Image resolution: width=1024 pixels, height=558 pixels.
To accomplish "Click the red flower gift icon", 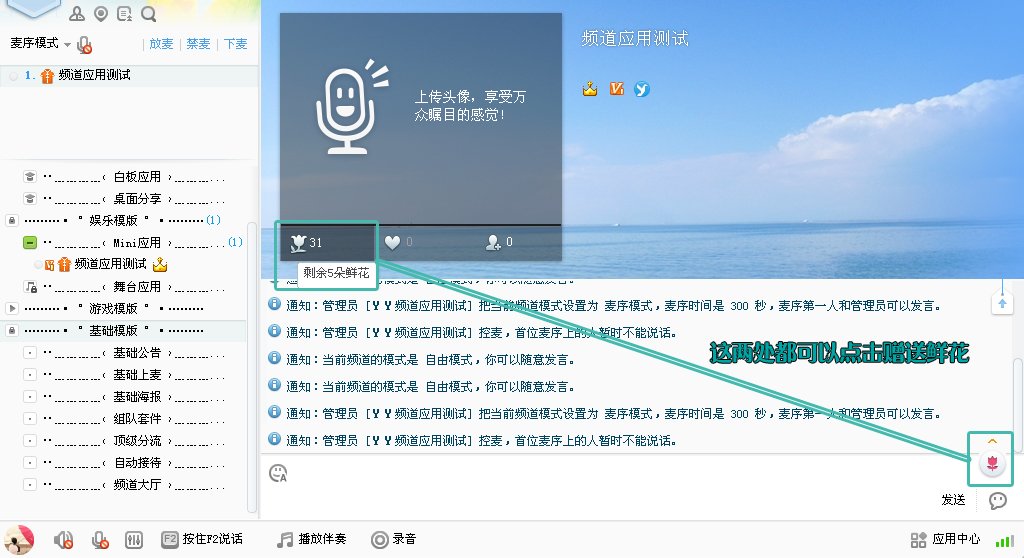I will [x=992, y=464].
